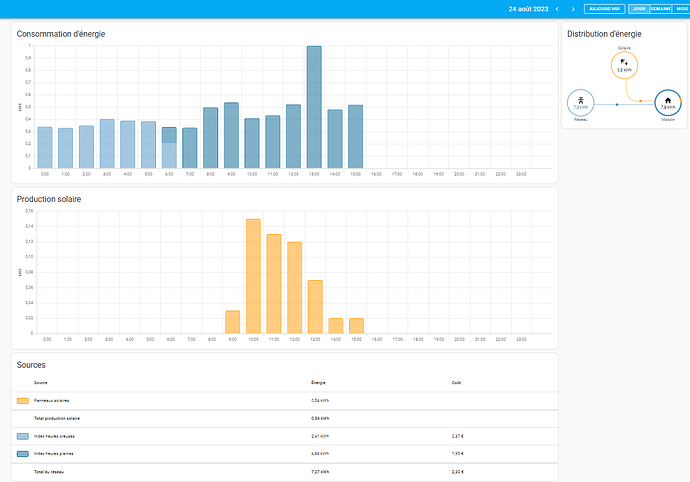This screenshot has height=482, width=690.
Task: Click the tallest solar production bar at 10:00
Action: tap(253, 276)
